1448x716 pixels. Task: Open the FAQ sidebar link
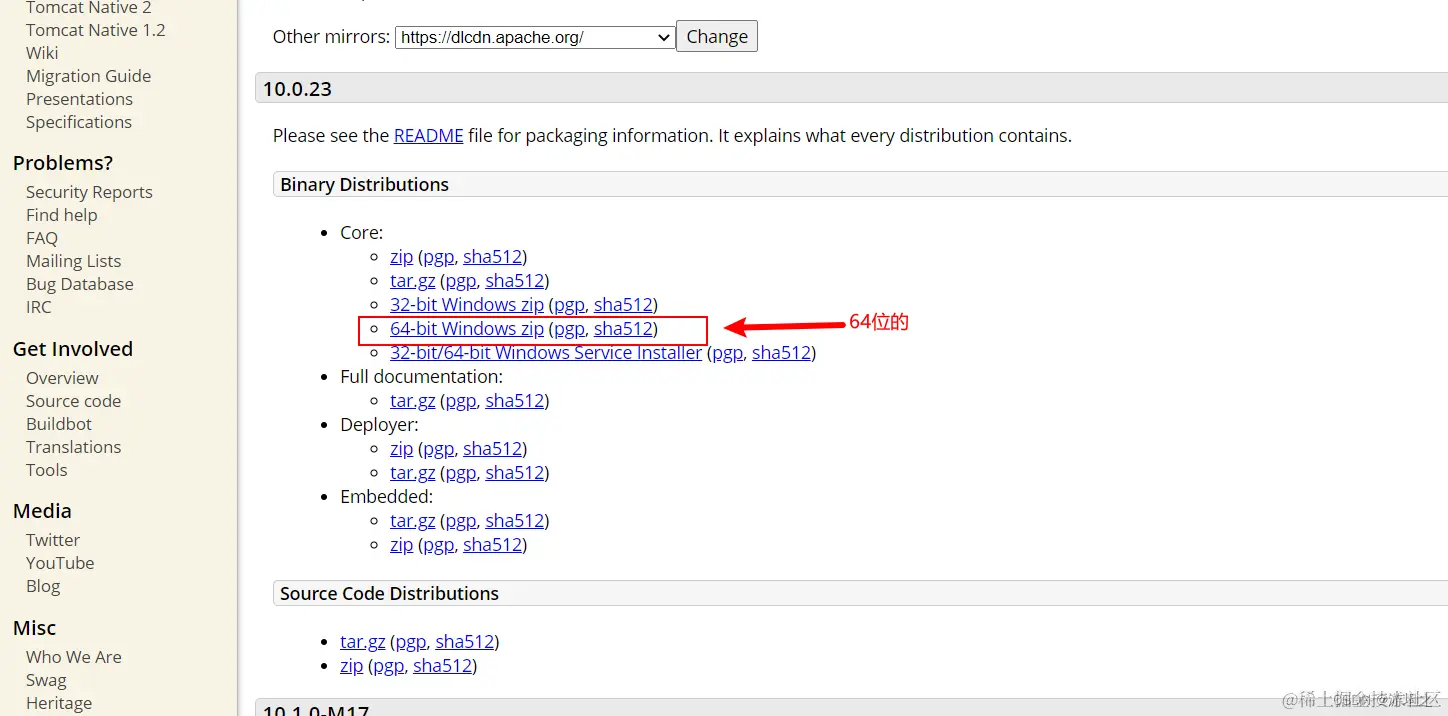click(42, 238)
